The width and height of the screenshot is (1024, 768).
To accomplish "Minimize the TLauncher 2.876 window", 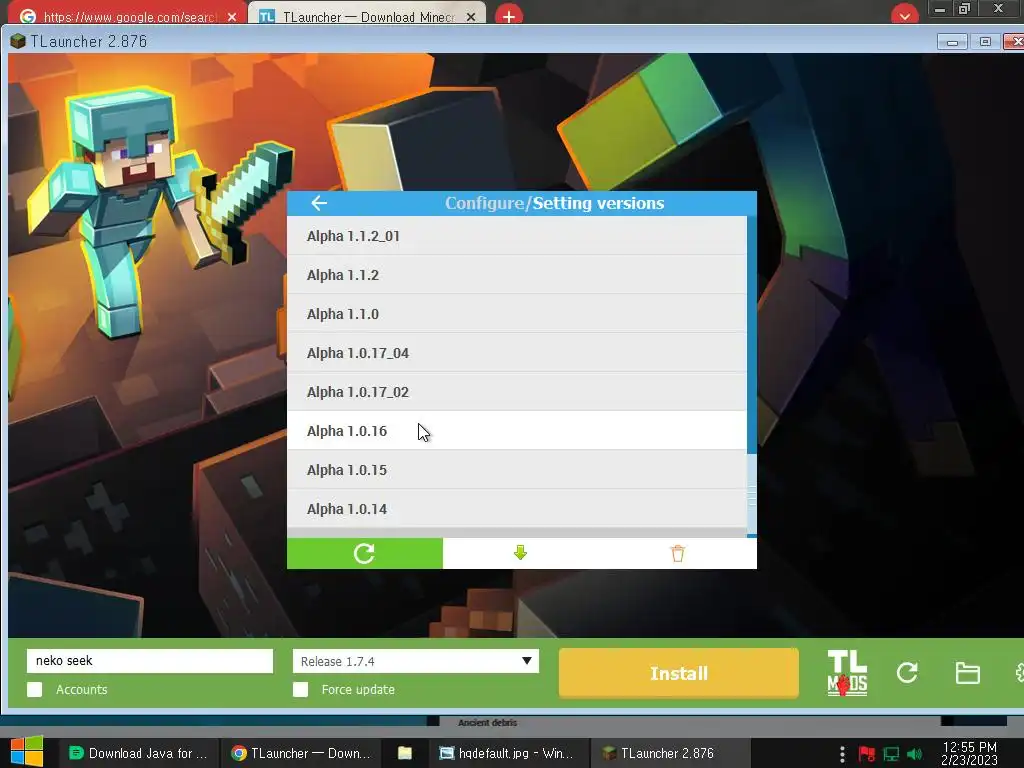I will coord(952,42).
